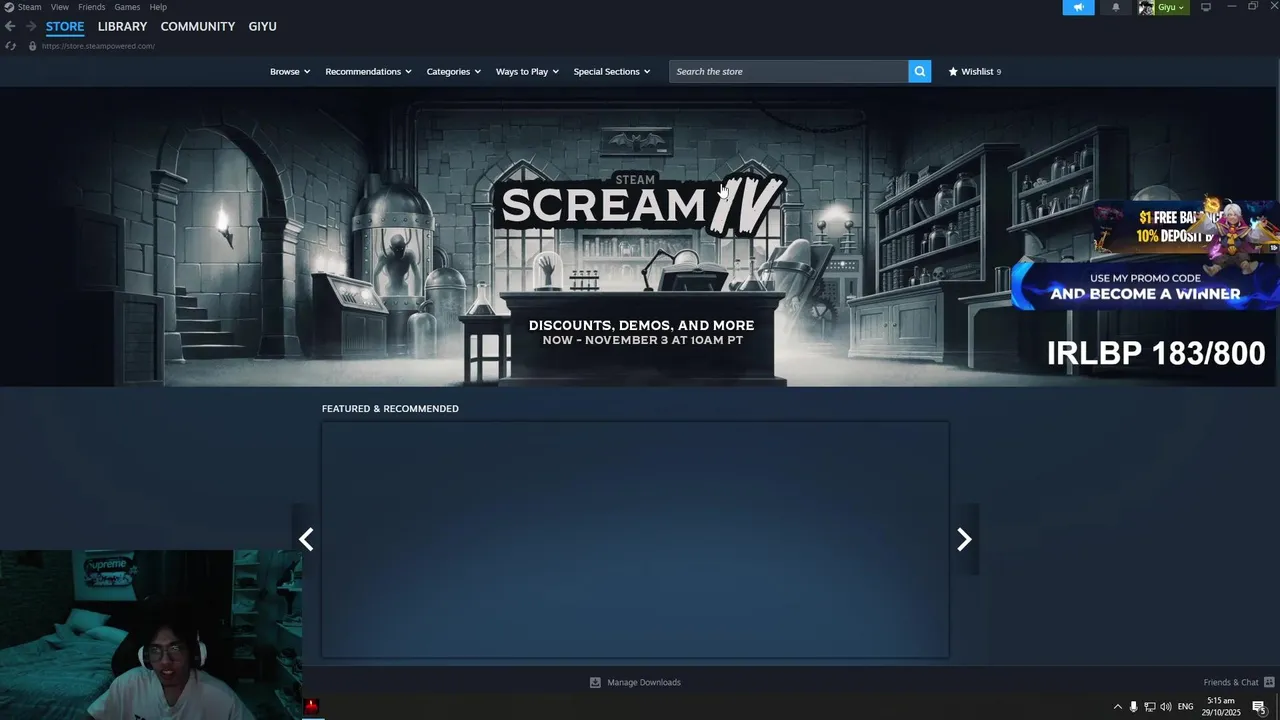
Task: Click the featured carousel content panel
Action: click(x=635, y=540)
